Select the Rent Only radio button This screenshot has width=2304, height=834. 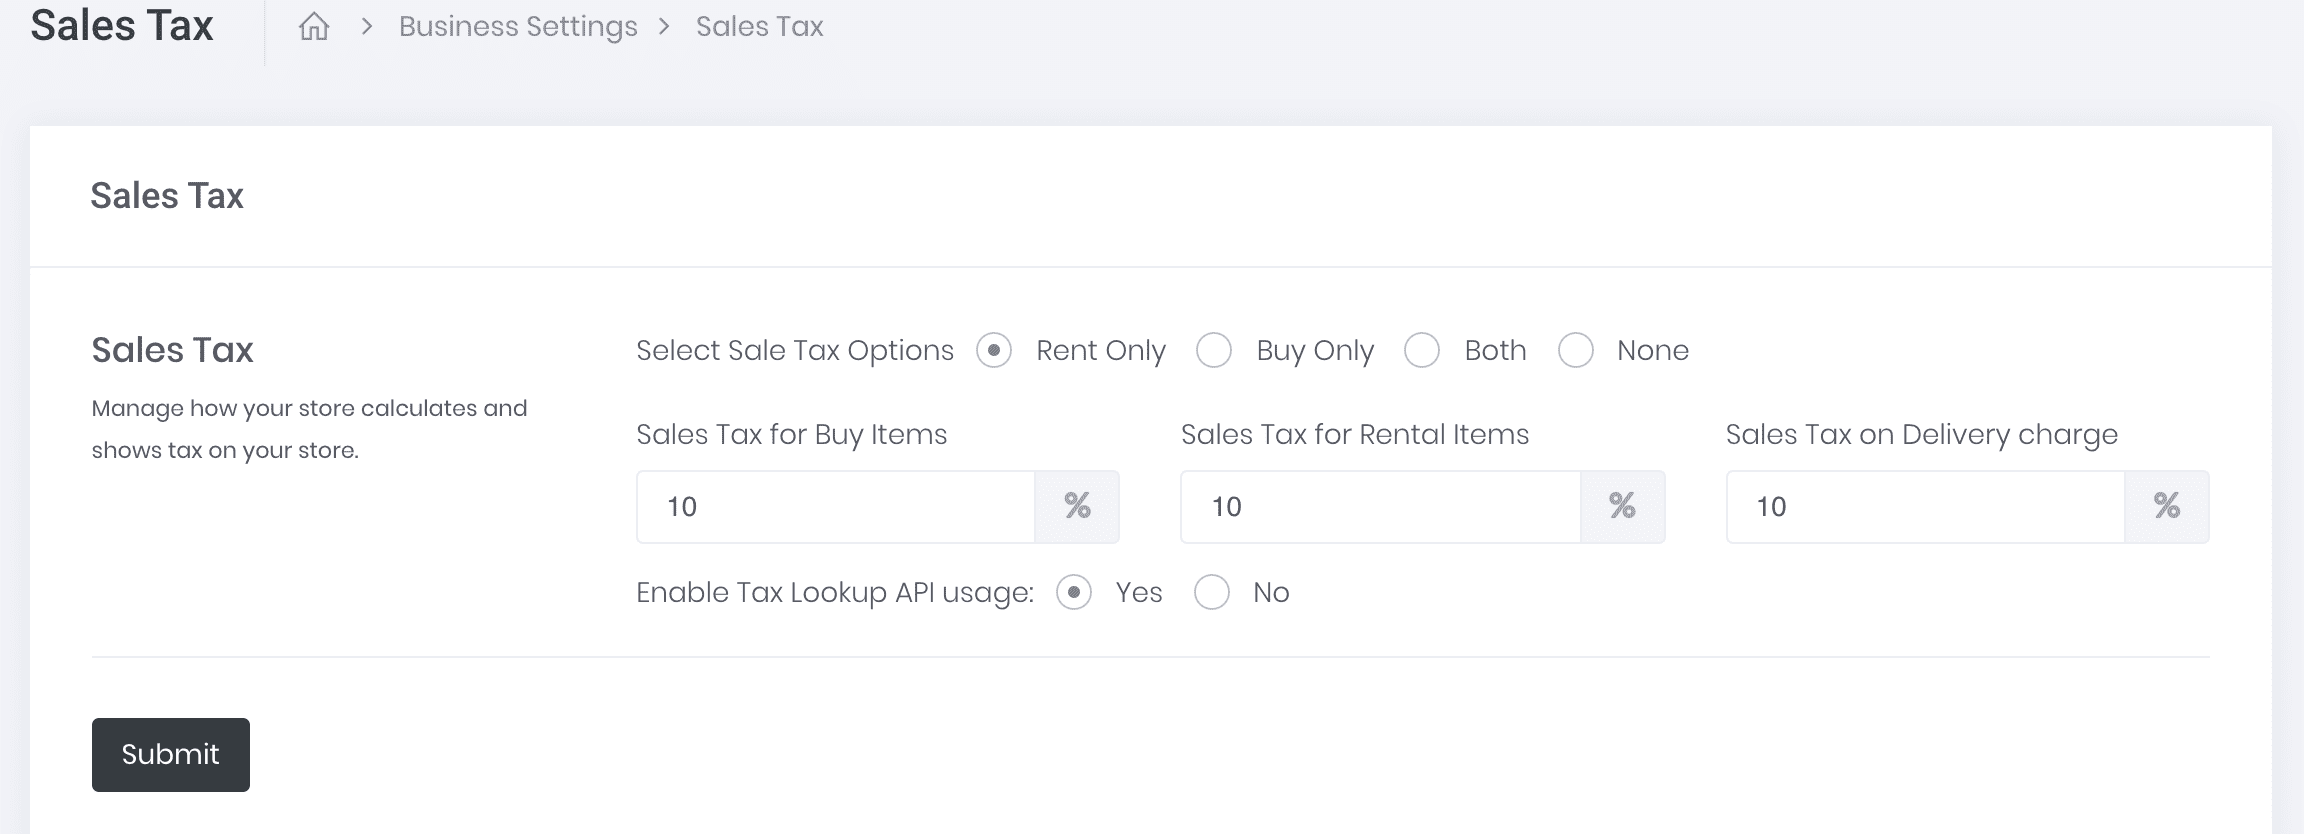pyautogui.click(x=994, y=351)
